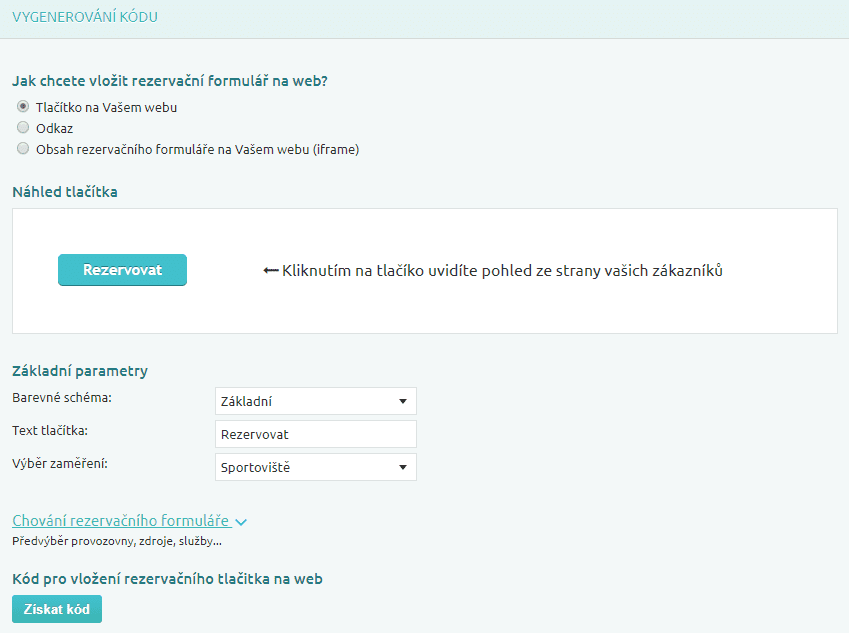The width and height of the screenshot is (849, 633).
Task: Open the Barevné schéma dropdown
Action: pos(316,401)
